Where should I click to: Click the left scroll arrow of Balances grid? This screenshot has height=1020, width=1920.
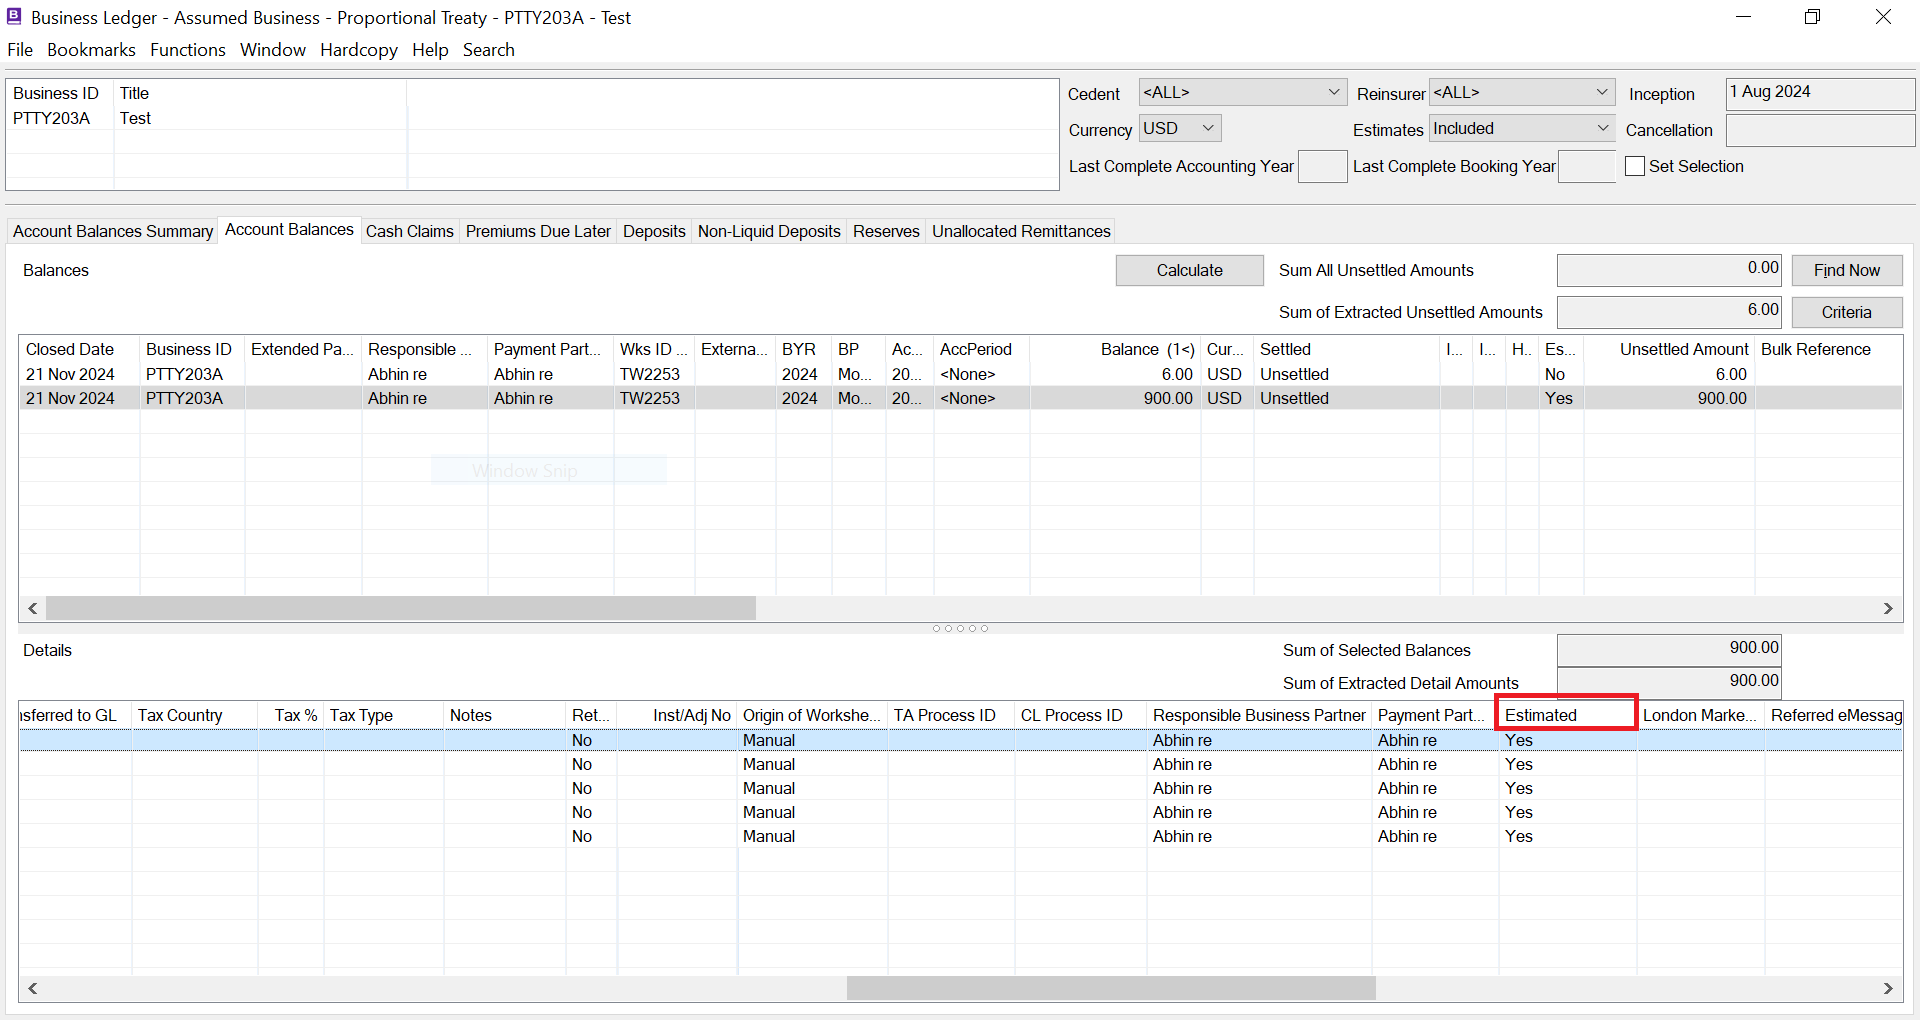tap(33, 608)
